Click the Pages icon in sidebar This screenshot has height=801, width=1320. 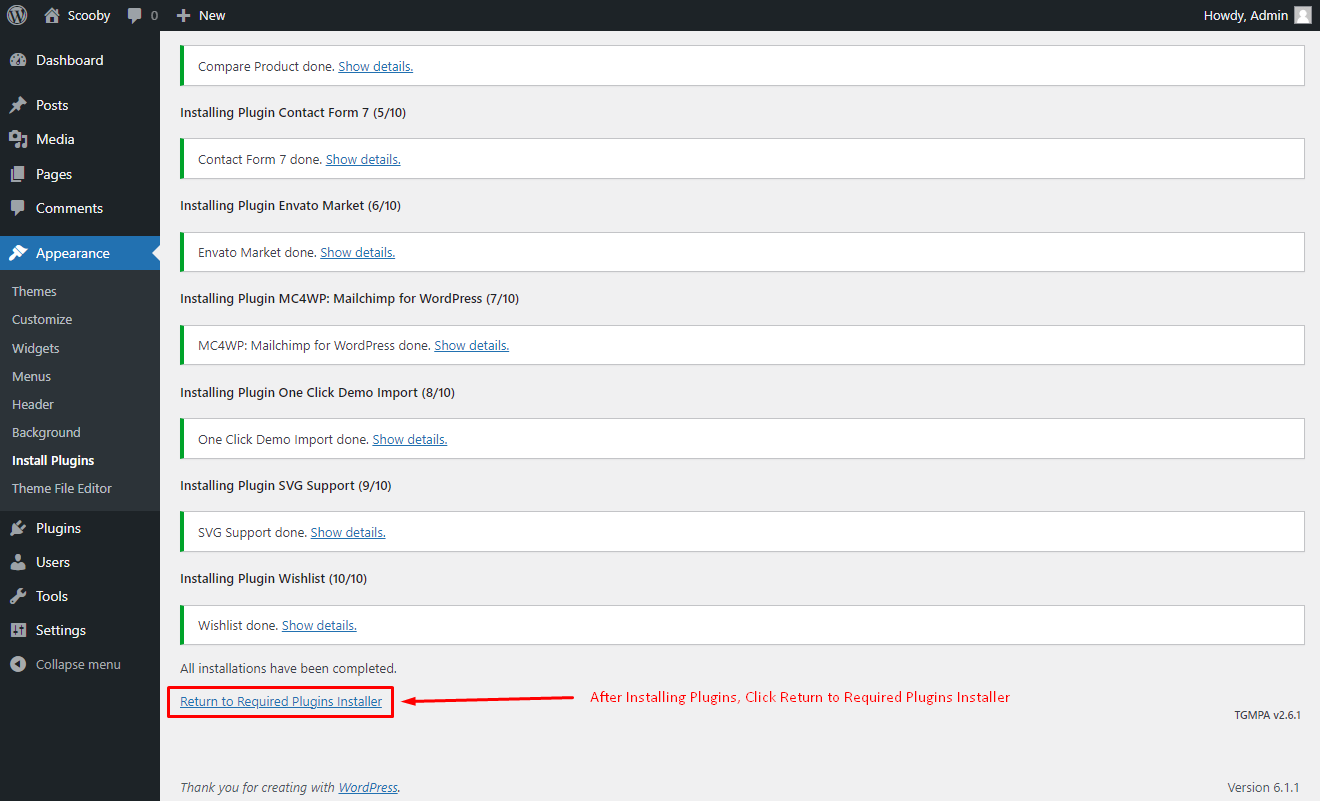pos(18,174)
